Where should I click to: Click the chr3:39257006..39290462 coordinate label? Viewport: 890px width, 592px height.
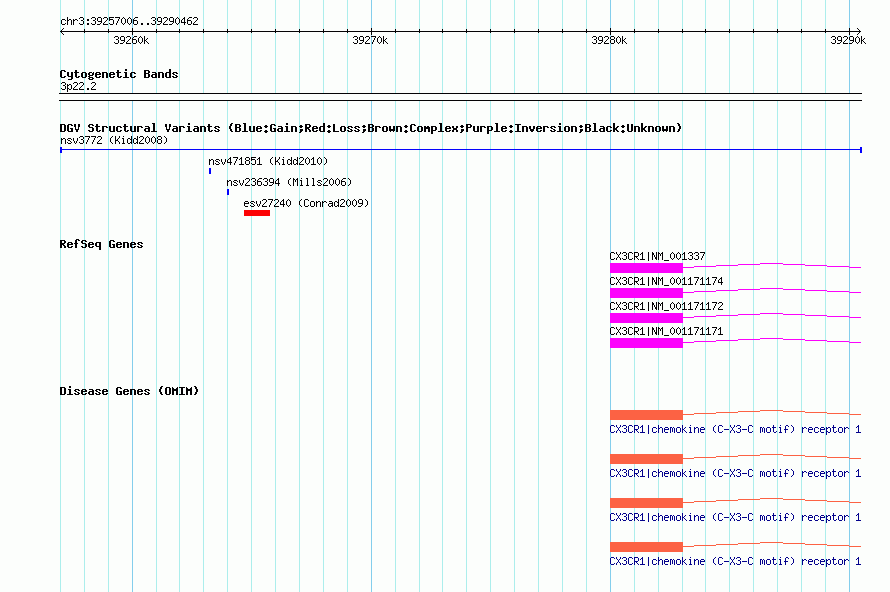coord(129,21)
